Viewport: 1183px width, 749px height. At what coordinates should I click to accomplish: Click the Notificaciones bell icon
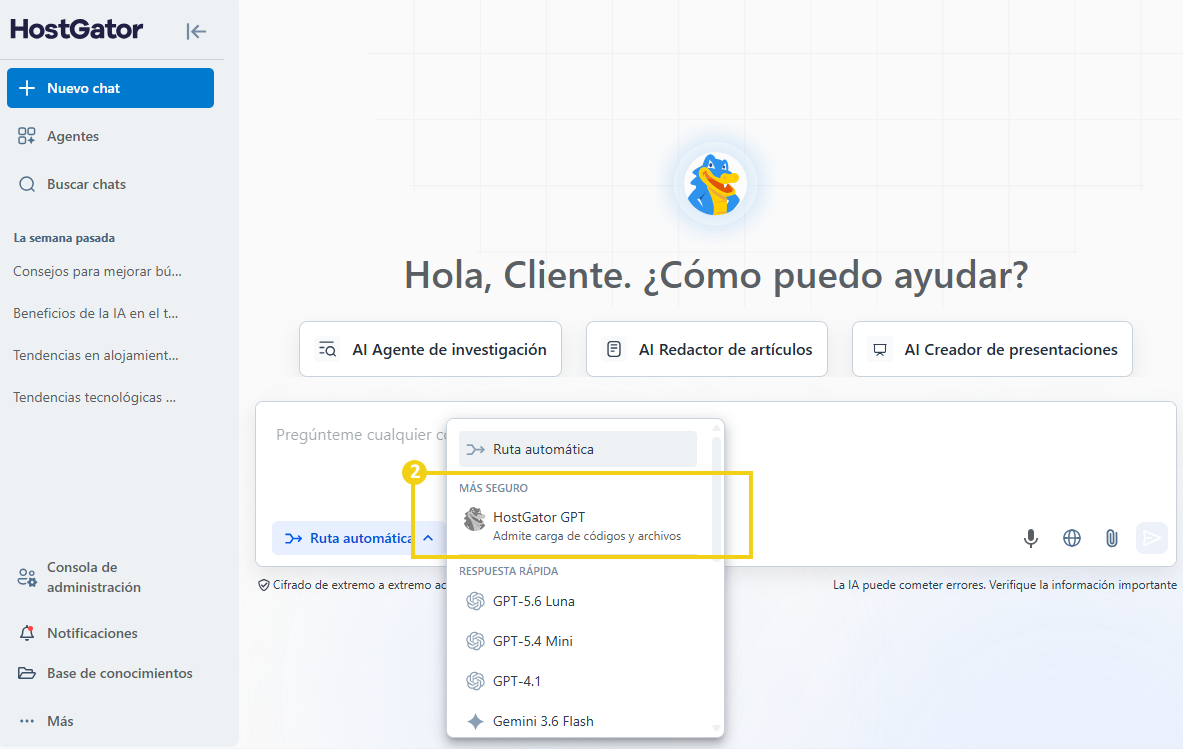point(26,633)
